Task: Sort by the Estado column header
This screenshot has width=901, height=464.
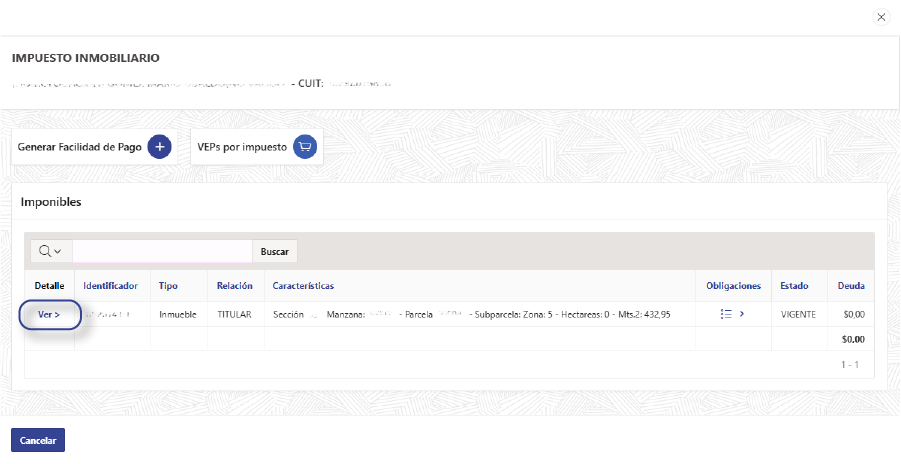Action: coord(794,286)
